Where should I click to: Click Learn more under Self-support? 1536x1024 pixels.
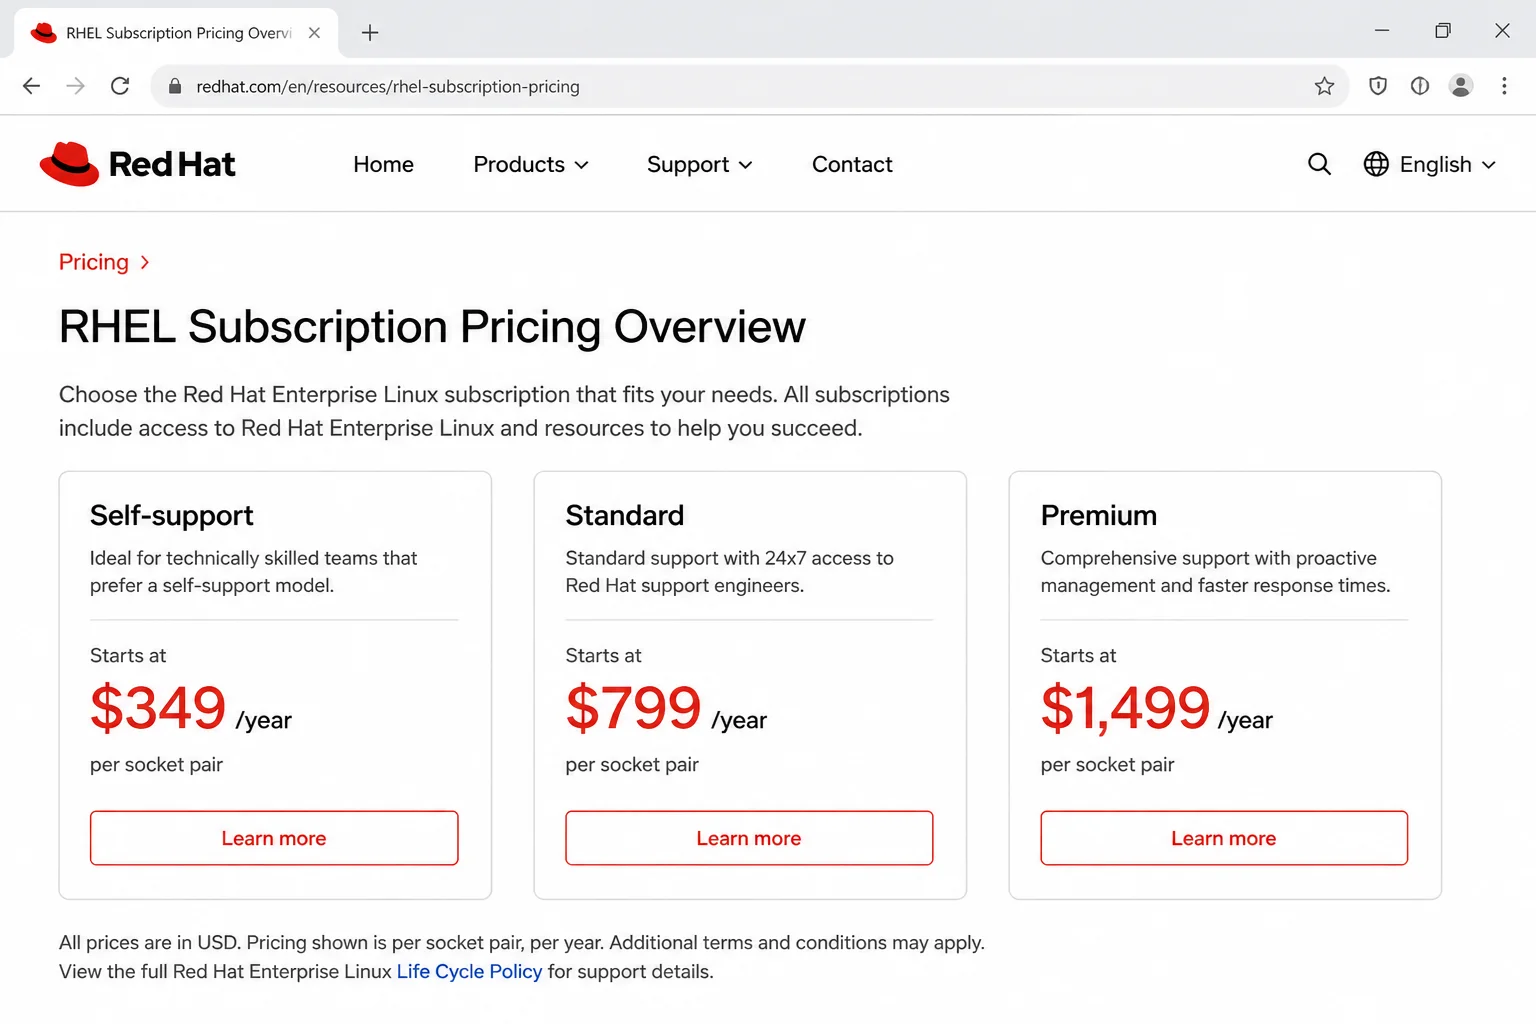(274, 838)
